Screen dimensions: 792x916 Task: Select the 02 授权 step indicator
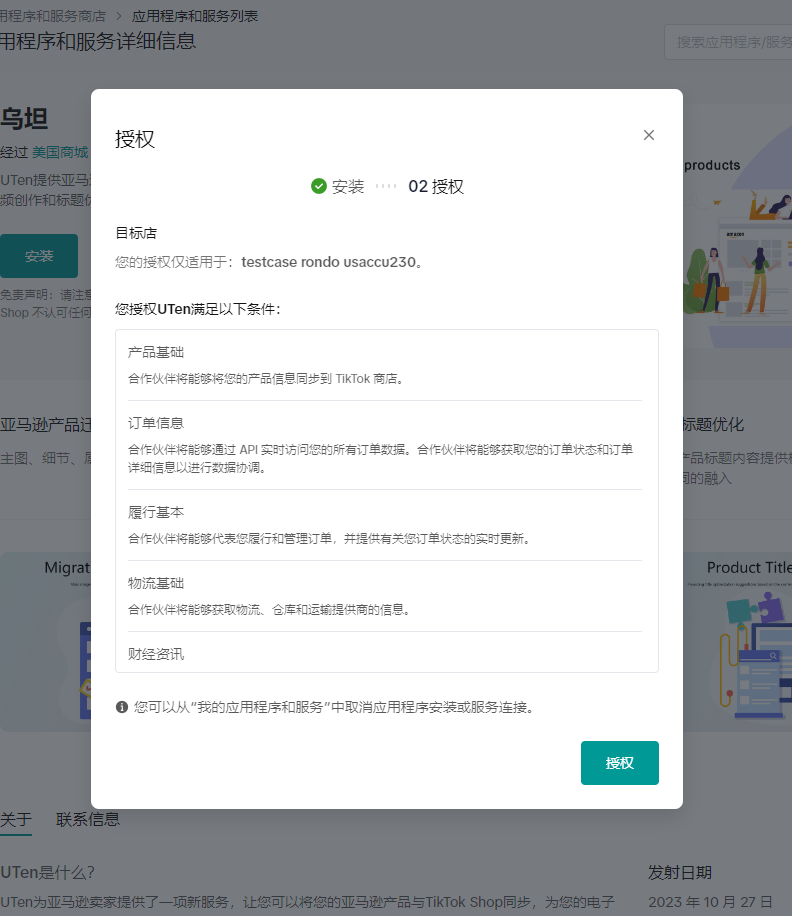[x=436, y=187]
